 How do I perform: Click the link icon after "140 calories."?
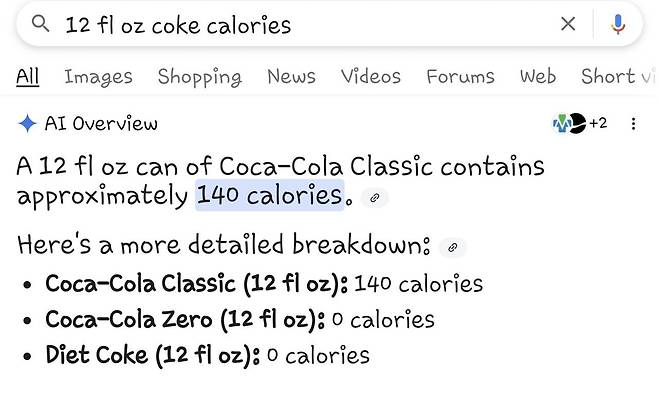click(375, 198)
